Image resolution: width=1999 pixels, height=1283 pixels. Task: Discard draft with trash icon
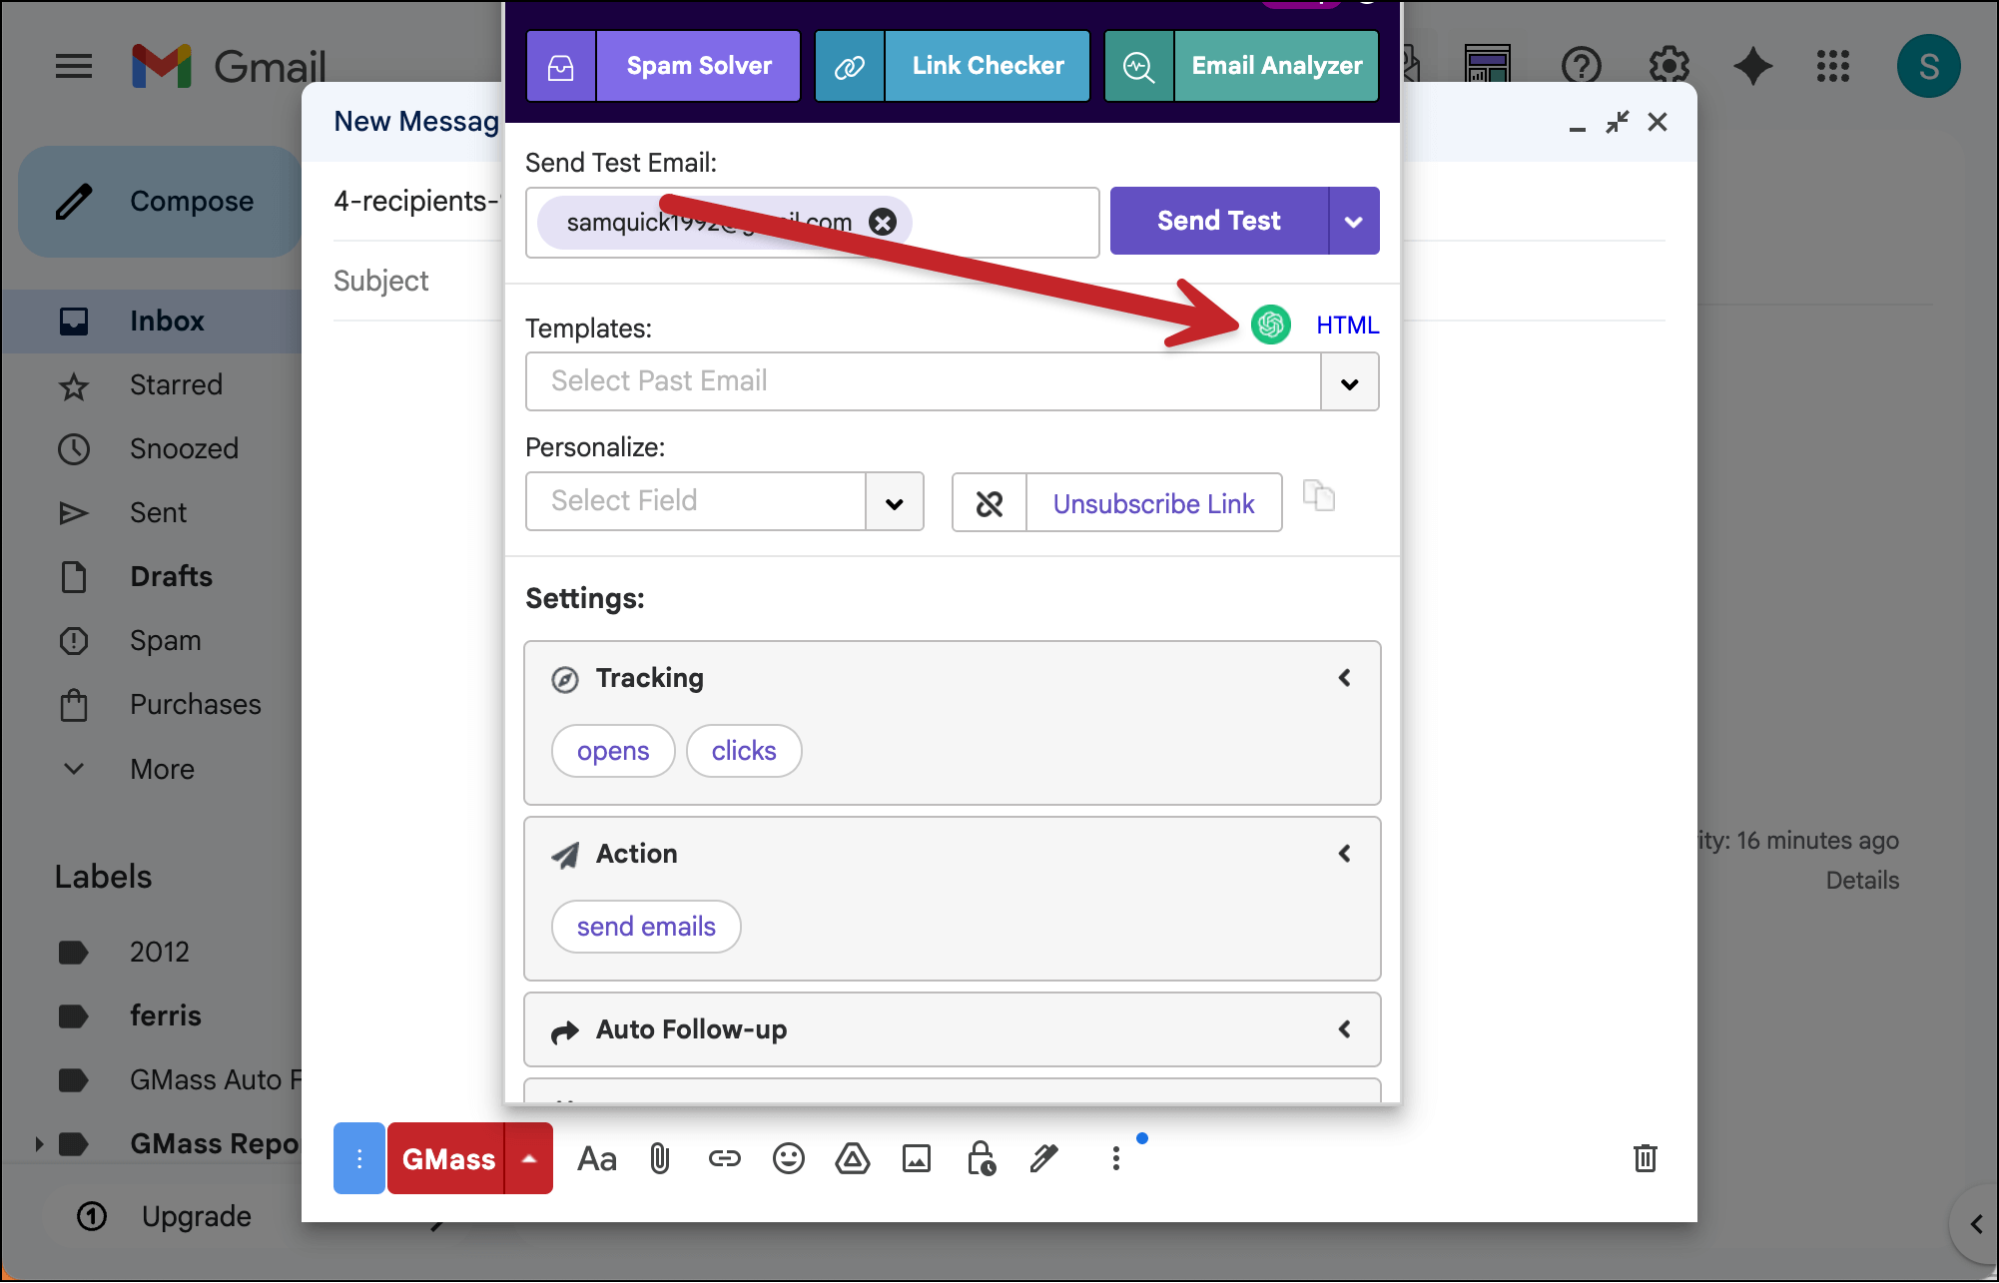pyautogui.click(x=1645, y=1159)
